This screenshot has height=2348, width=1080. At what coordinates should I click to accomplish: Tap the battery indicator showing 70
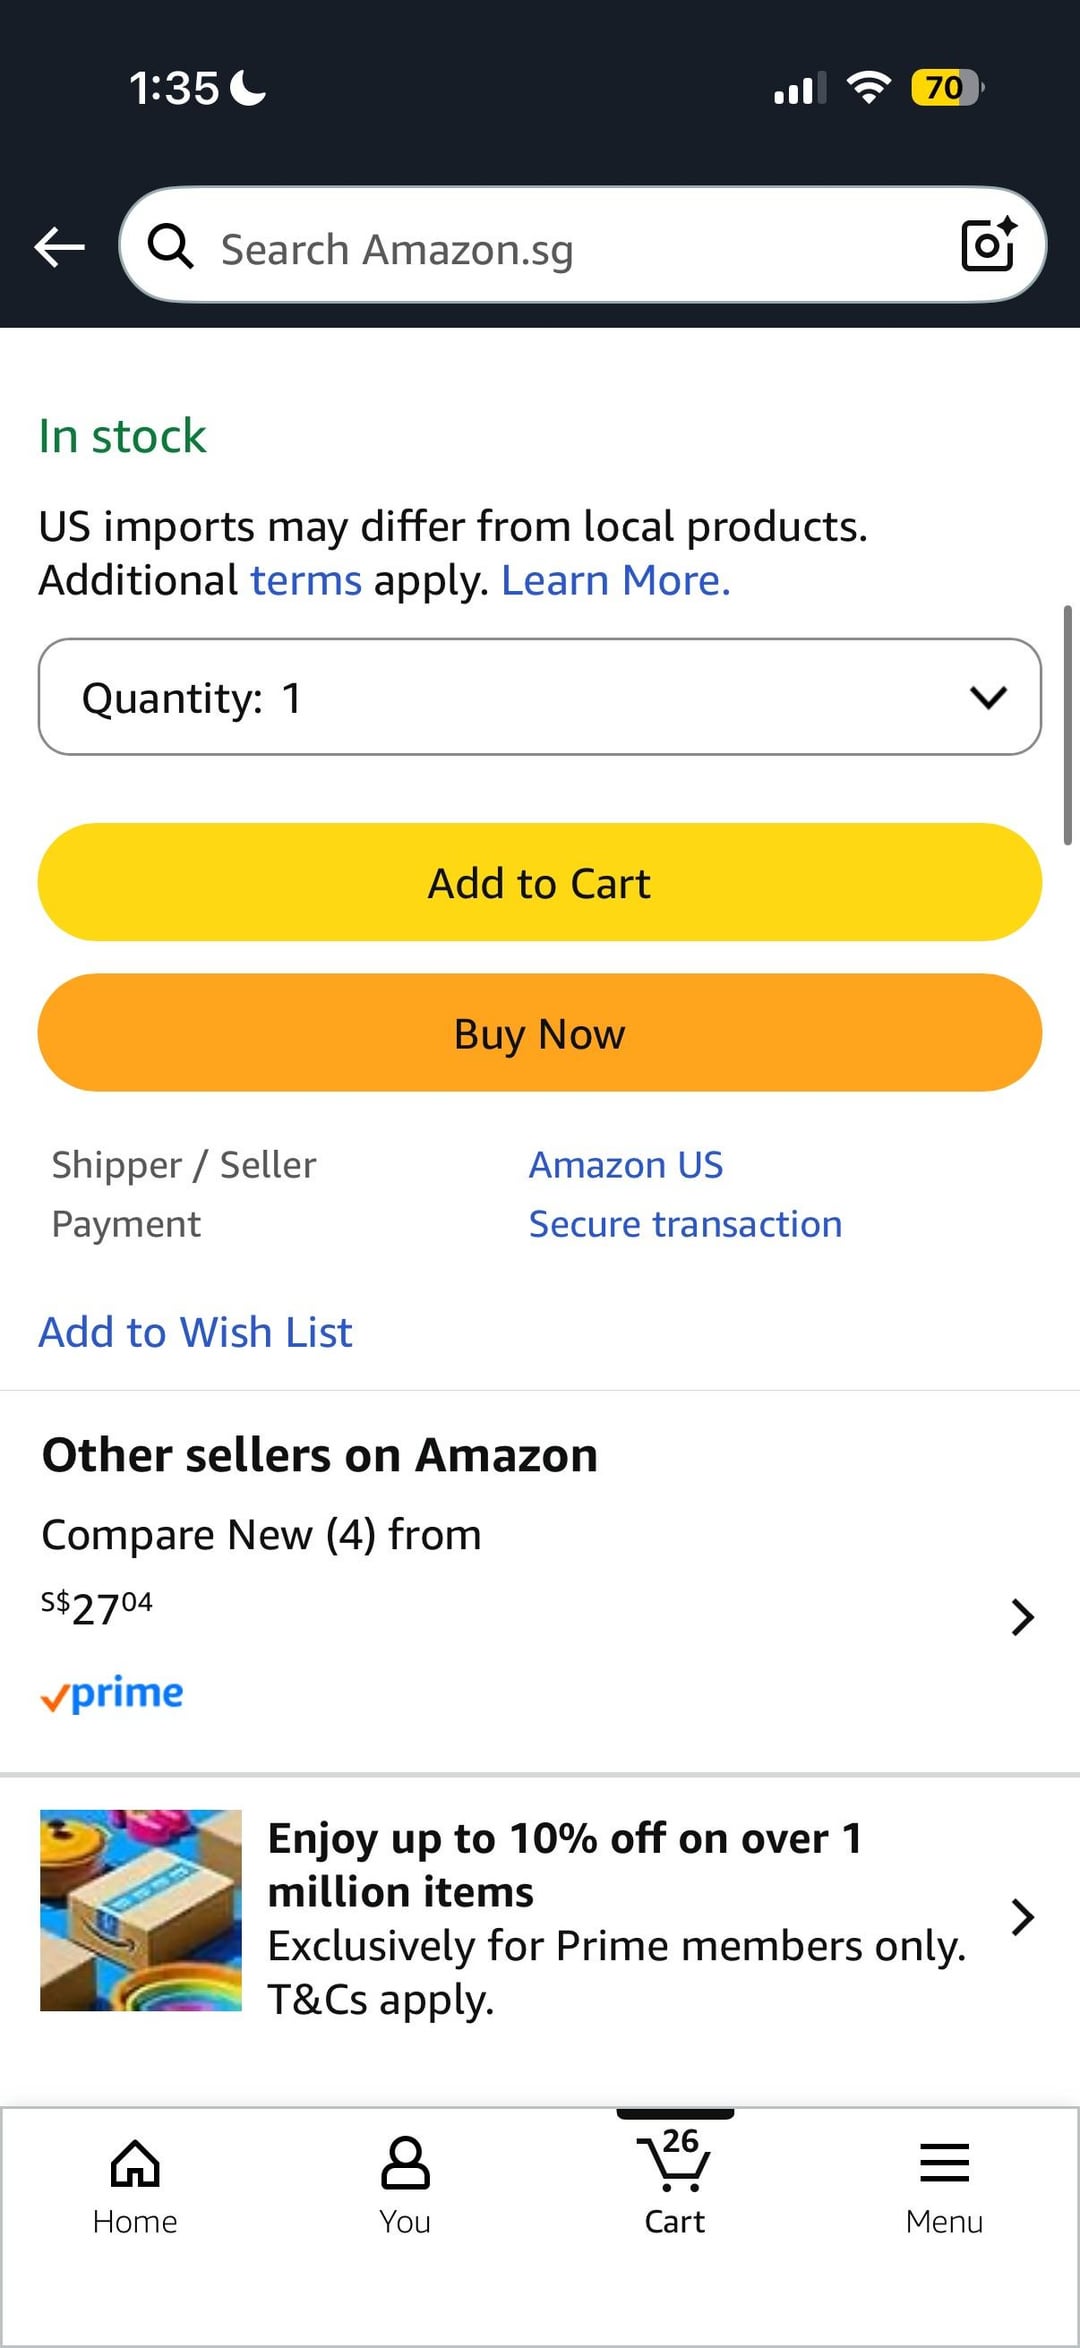pyautogui.click(x=946, y=88)
